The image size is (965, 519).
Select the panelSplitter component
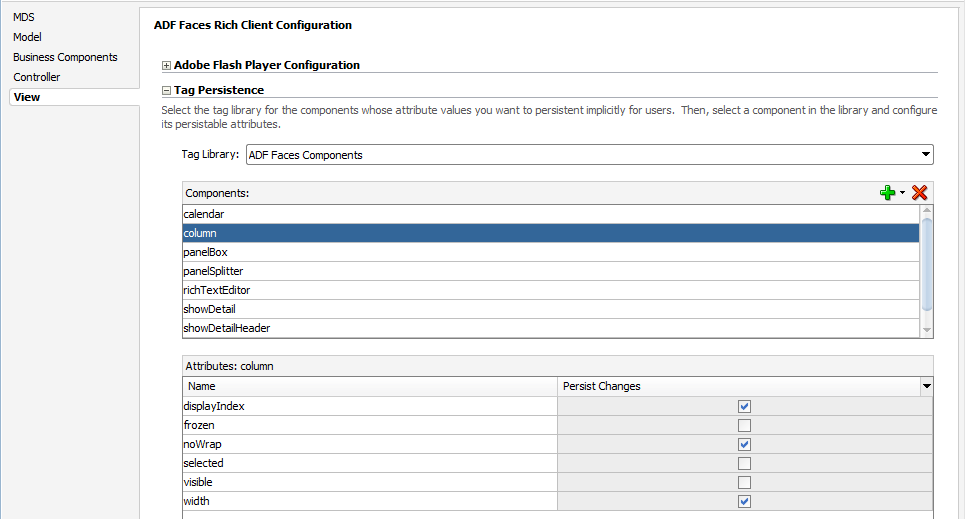coord(551,271)
